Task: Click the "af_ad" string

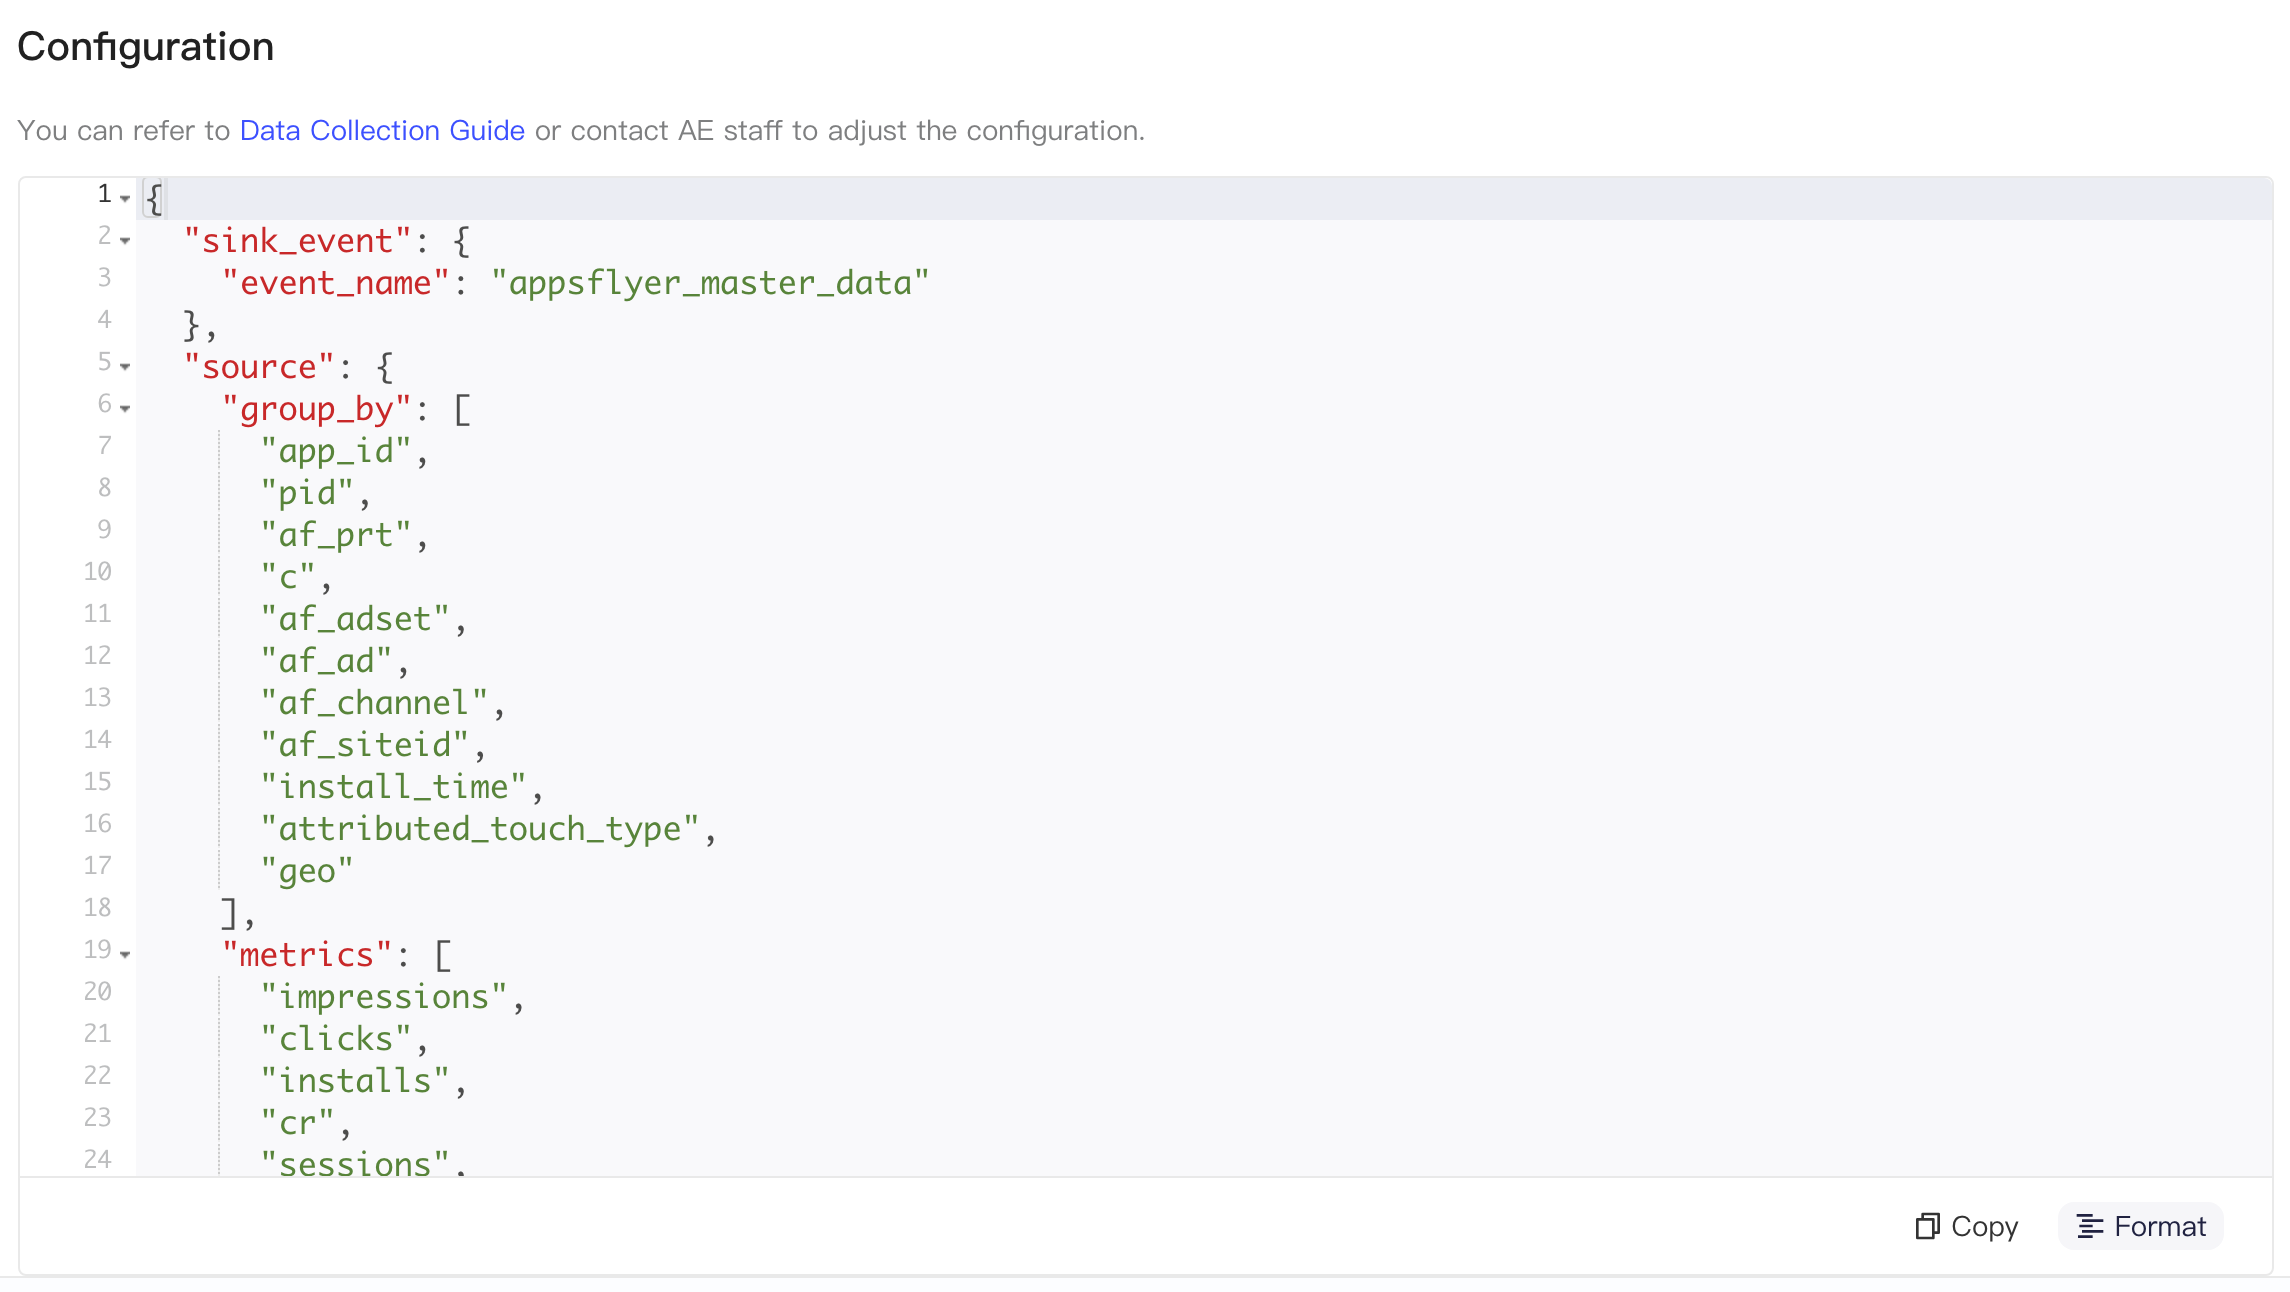Action: point(326,661)
